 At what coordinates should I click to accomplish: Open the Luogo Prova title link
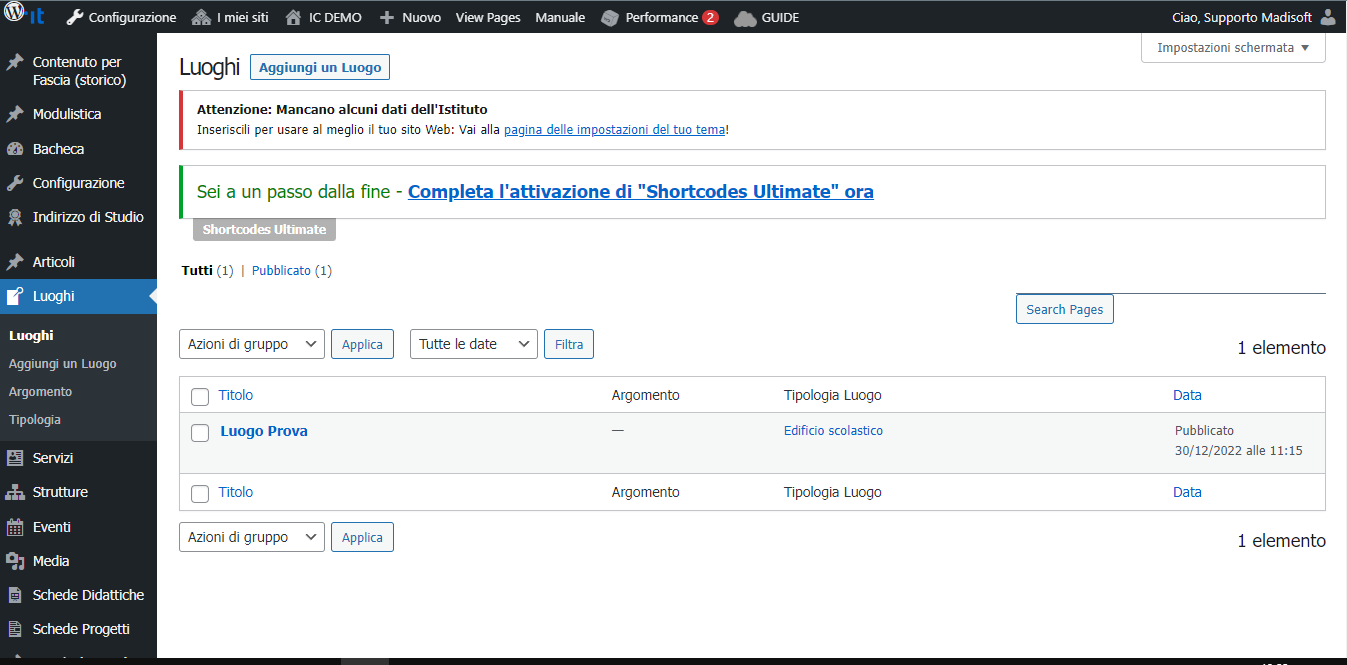[x=264, y=431]
